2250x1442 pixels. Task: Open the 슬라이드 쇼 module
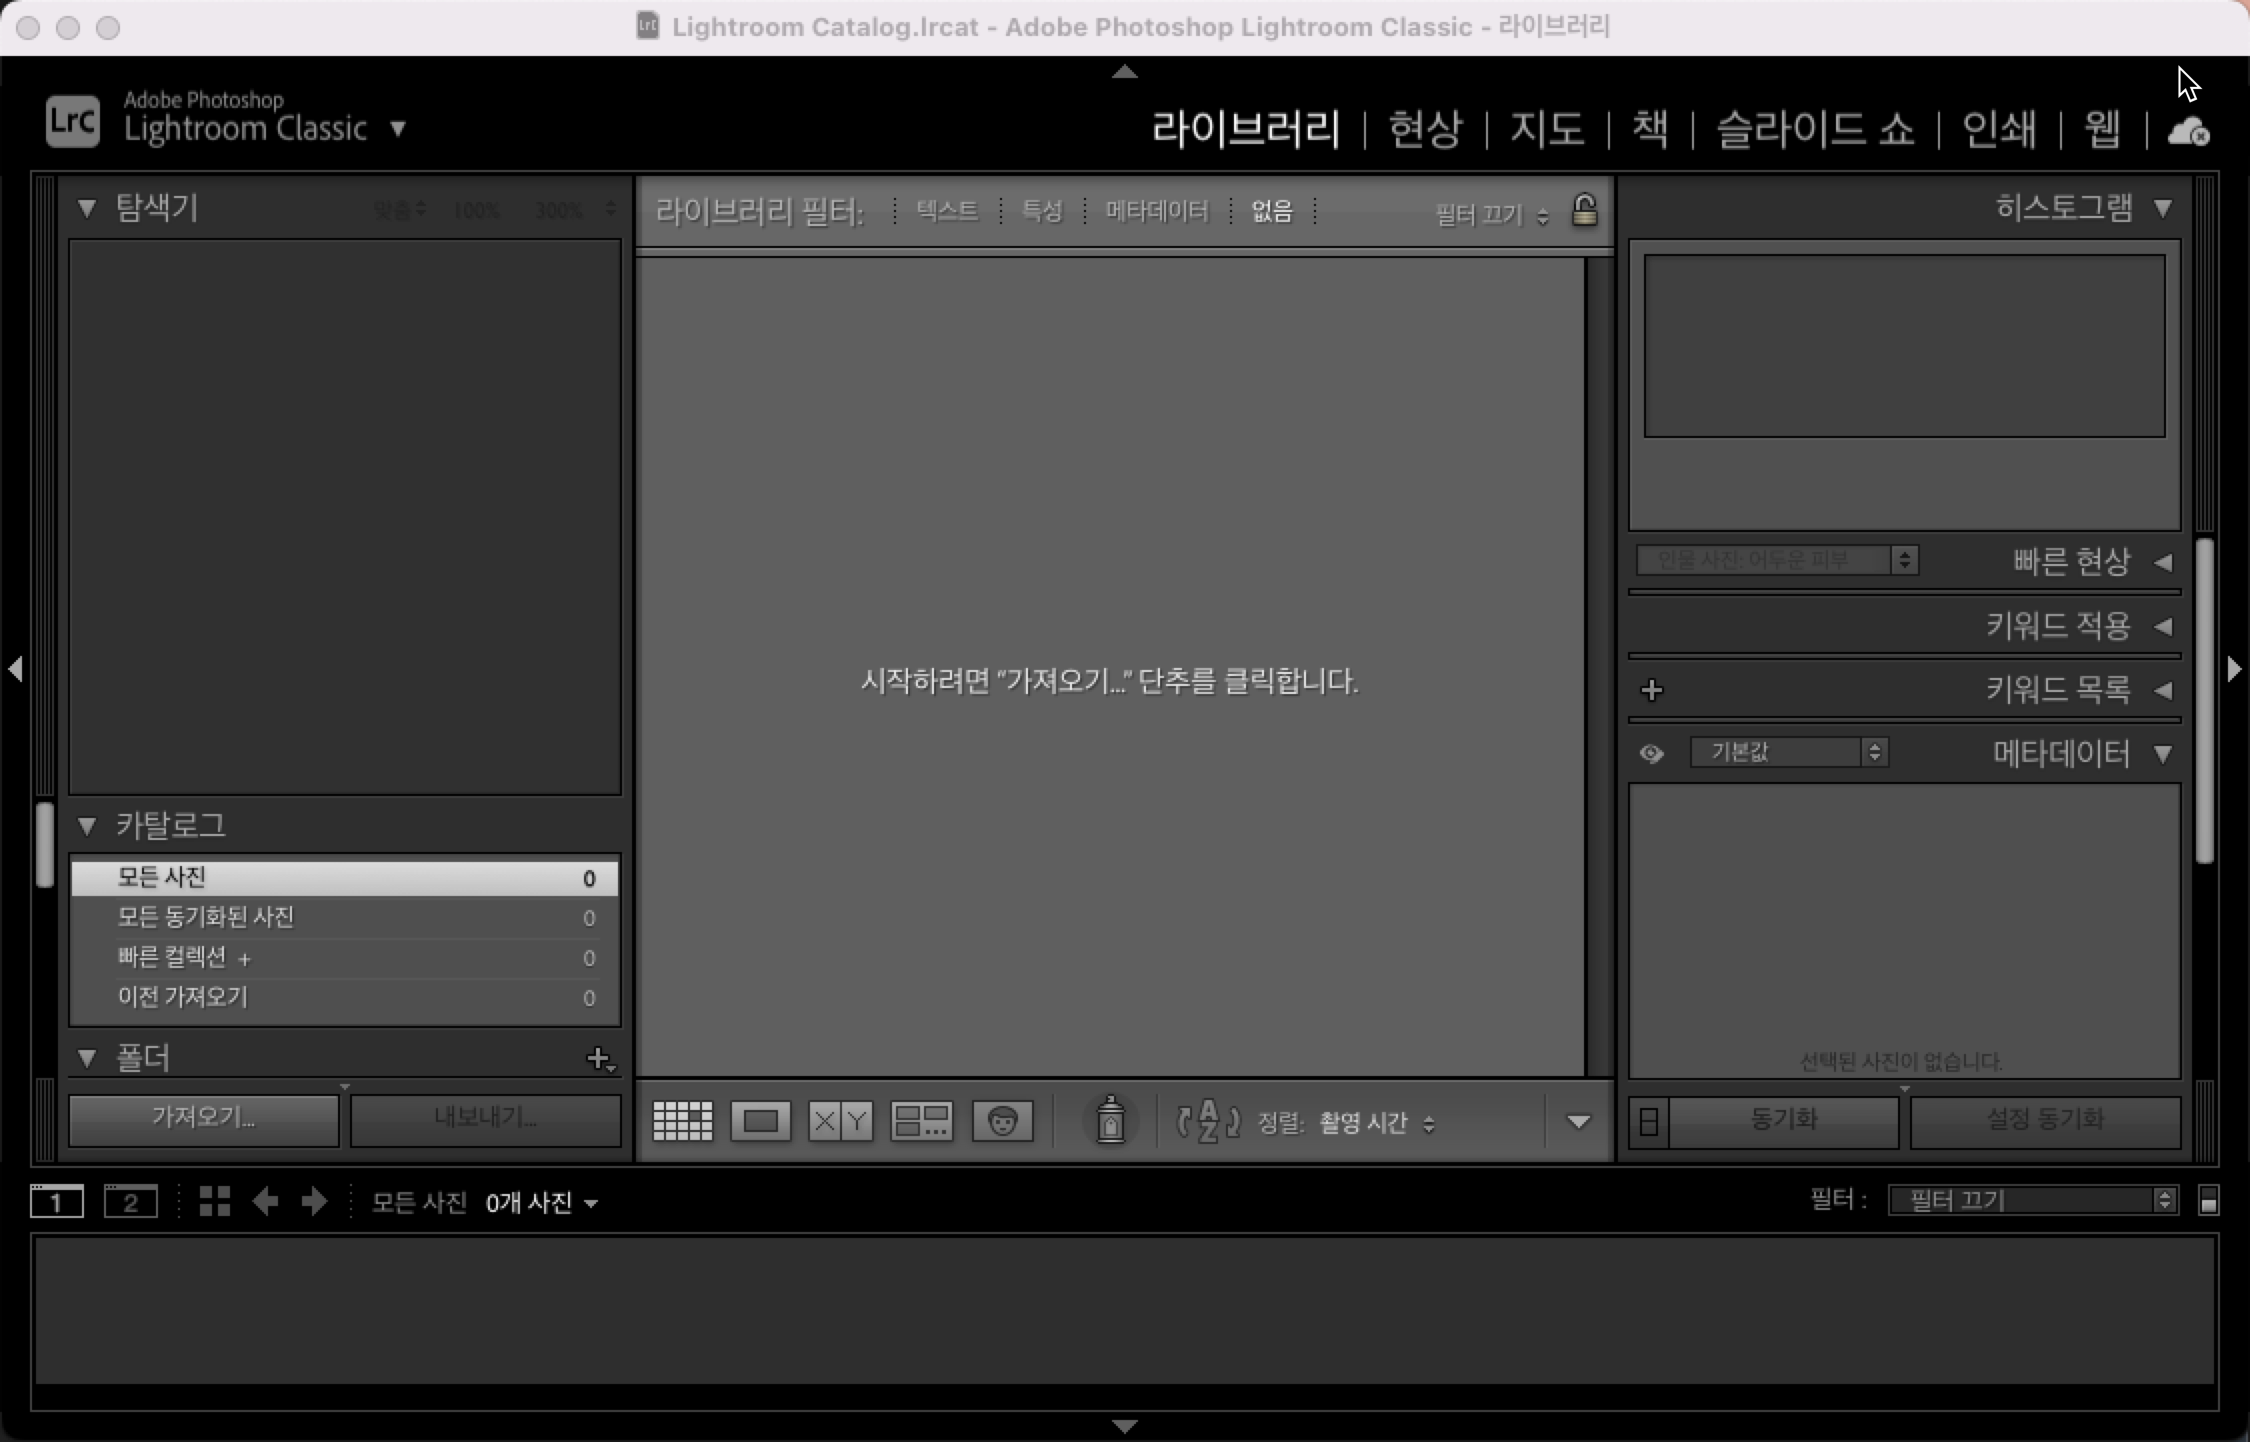pos(1815,129)
